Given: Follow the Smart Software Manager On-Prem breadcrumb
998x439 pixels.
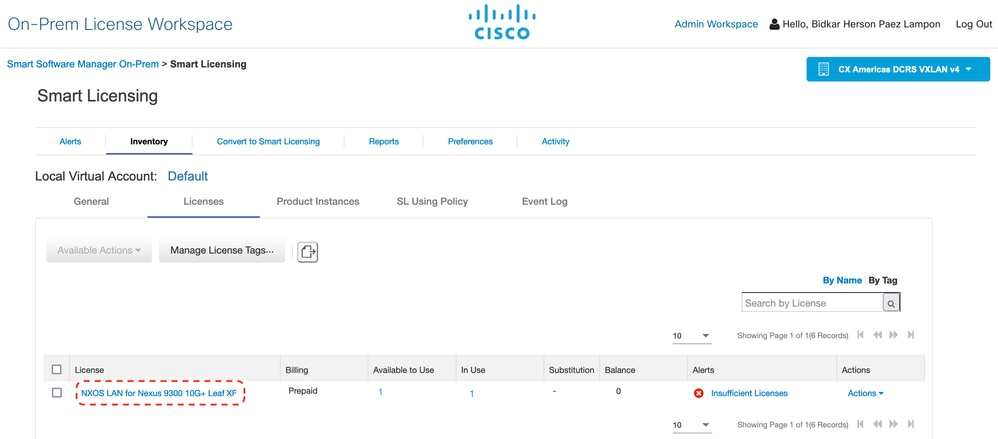Looking at the screenshot, I should [83, 64].
